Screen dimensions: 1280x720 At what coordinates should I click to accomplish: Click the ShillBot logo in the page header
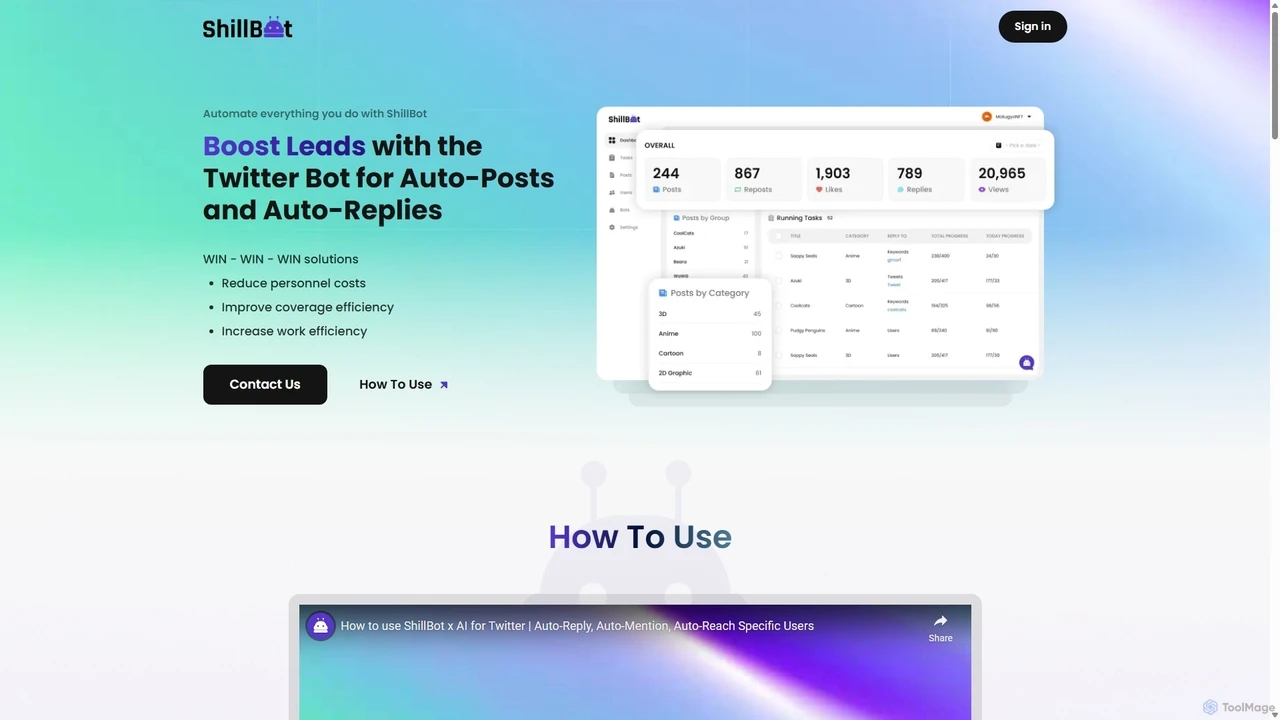pyautogui.click(x=247, y=28)
